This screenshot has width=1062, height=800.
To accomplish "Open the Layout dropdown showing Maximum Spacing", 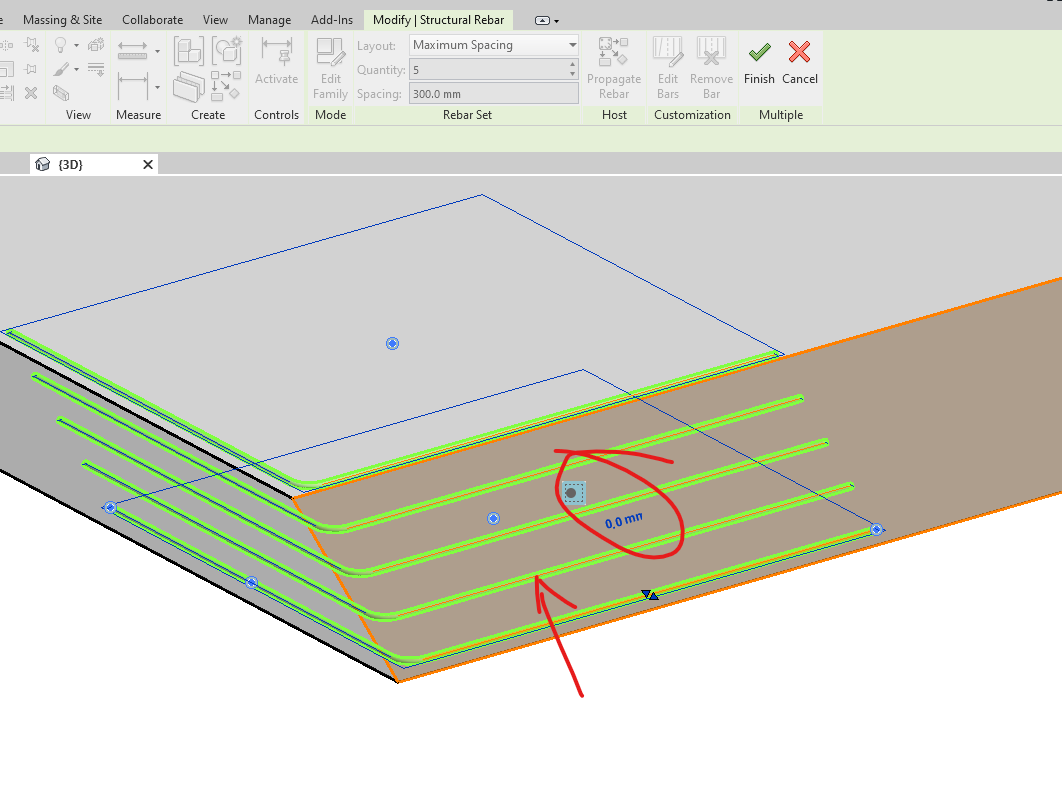I will pyautogui.click(x=575, y=45).
